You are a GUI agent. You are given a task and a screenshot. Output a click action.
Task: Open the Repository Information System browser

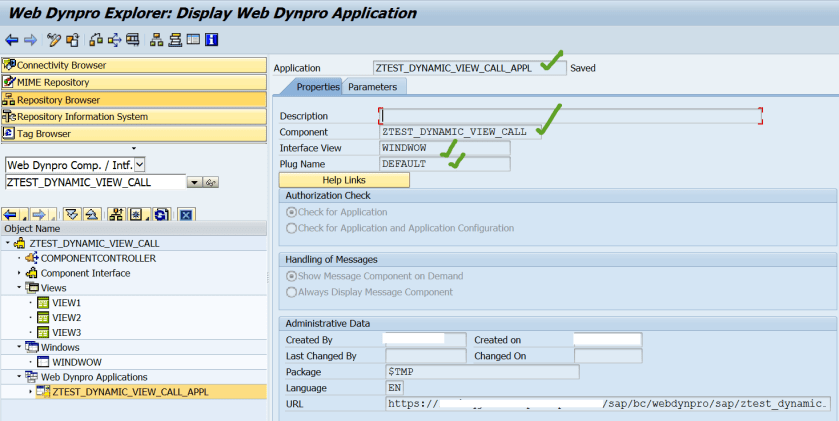82,116
